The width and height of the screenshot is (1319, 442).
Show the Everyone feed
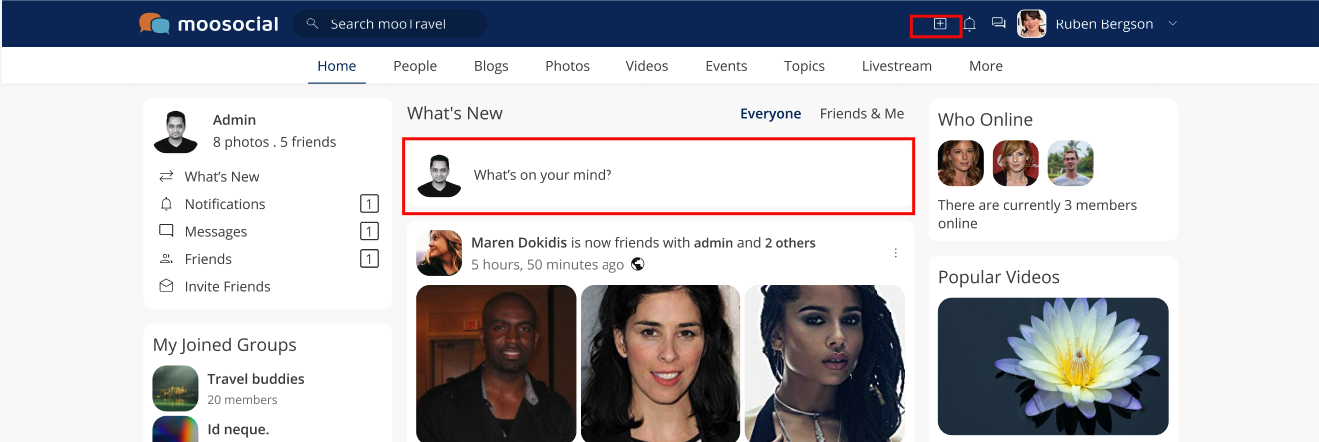pyautogui.click(x=770, y=114)
